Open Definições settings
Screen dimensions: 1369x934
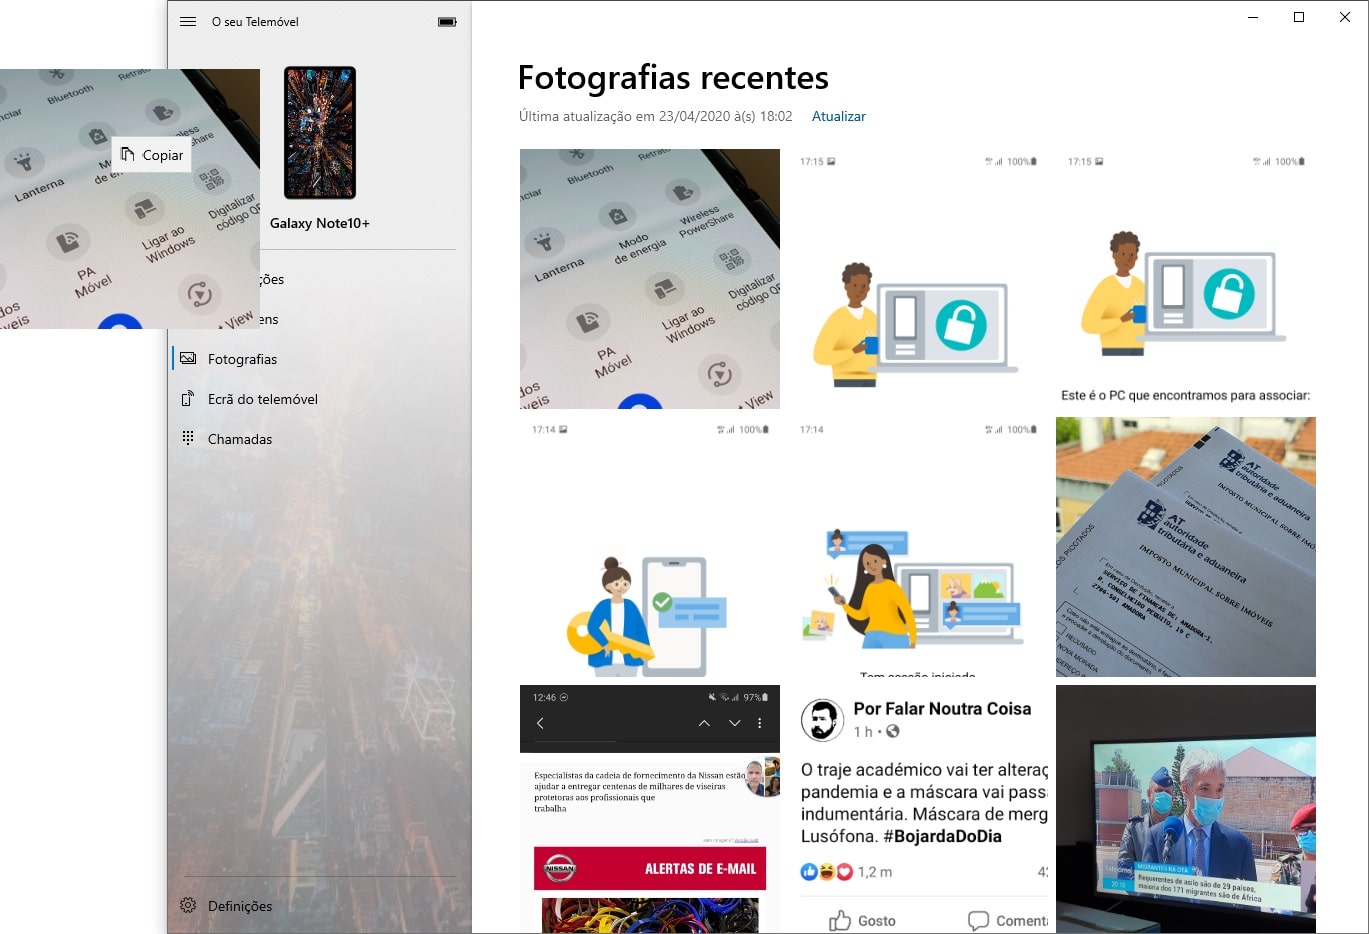[320, 906]
